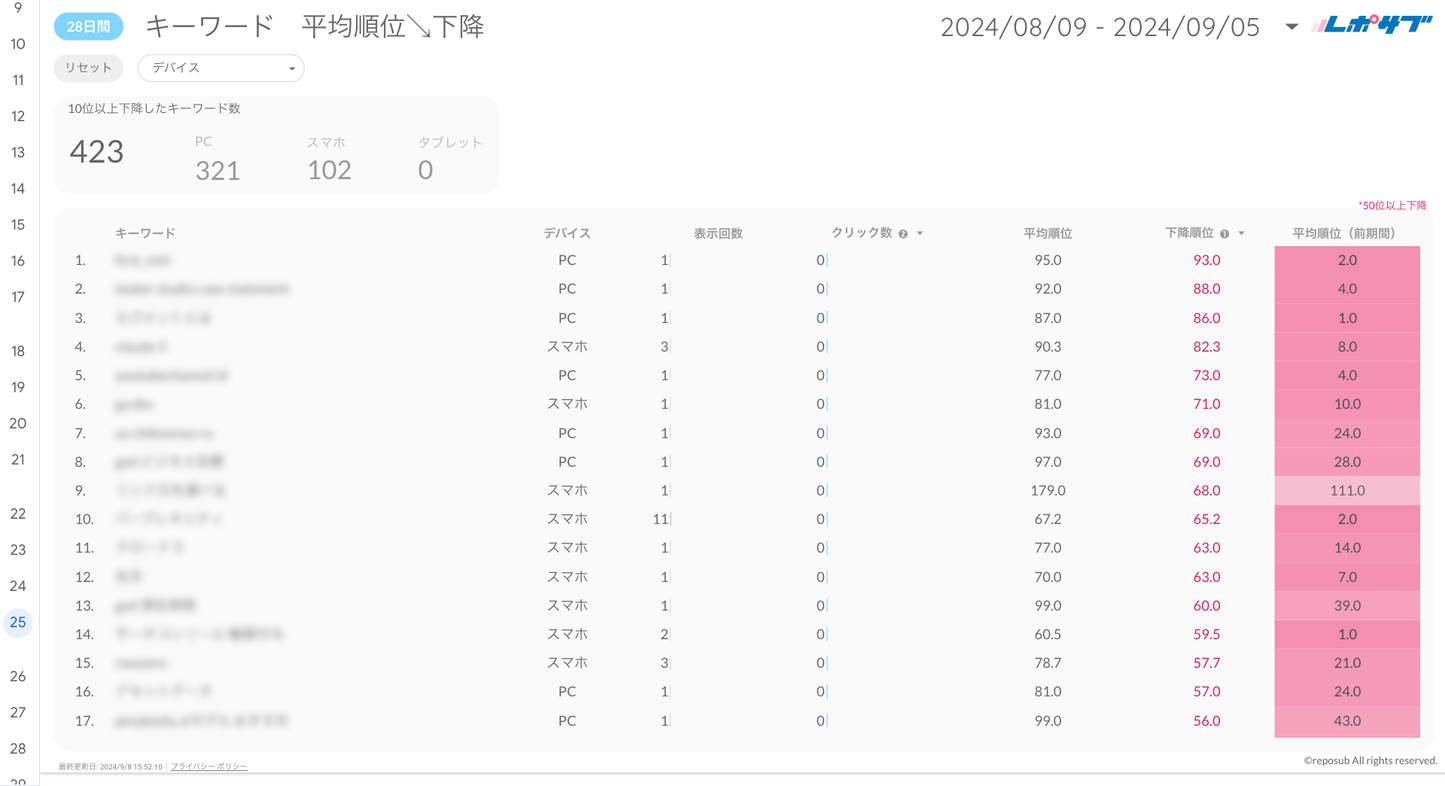Viewport: 1445px width, 786px height.
Task: Jump to page 12 in the sidebar
Action: pyautogui.click(x=18, y=116)
